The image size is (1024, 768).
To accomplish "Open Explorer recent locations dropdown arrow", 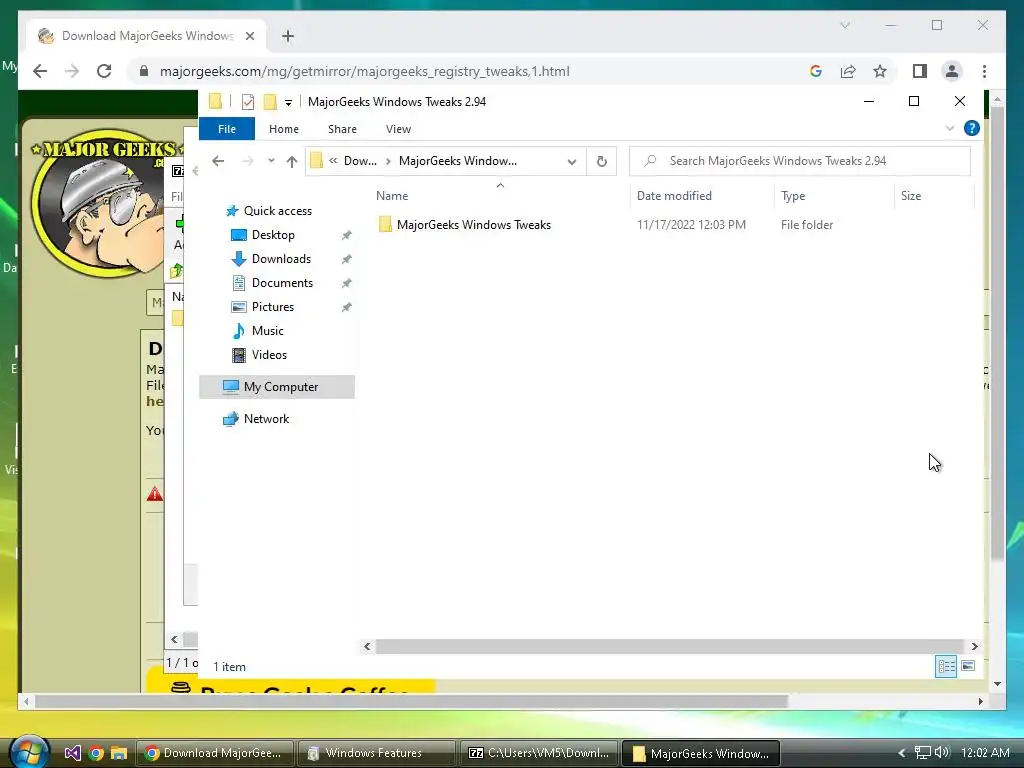I will 271,161.
